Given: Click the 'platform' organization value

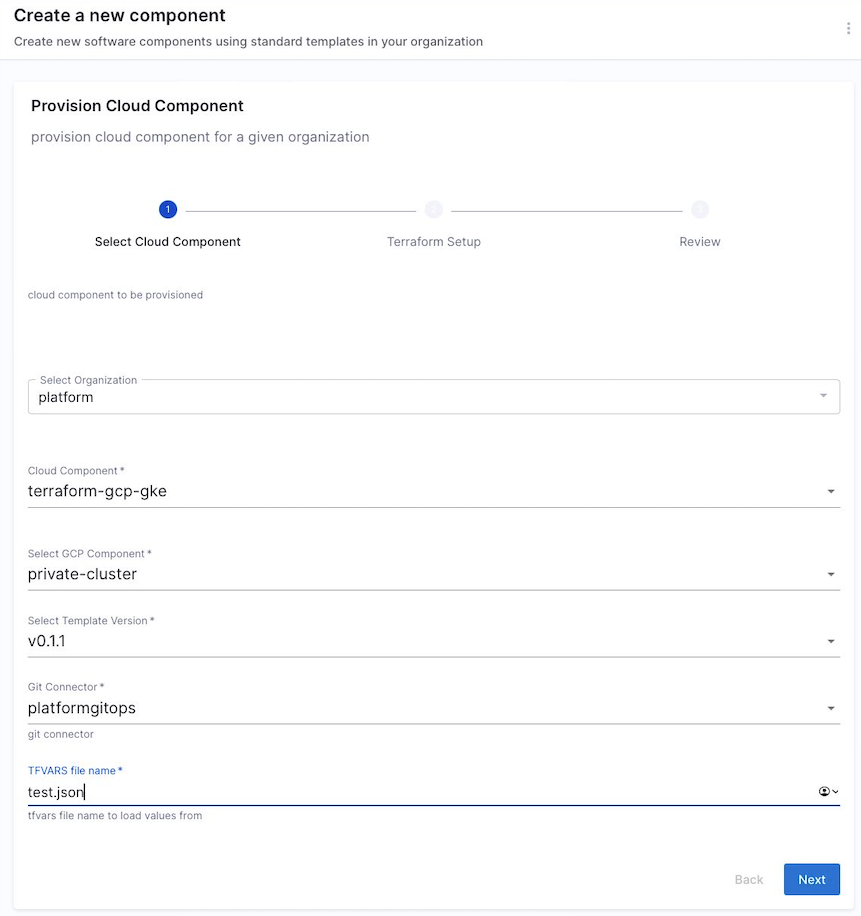Looking at the screenshot, I should click(x=65, y=397).
